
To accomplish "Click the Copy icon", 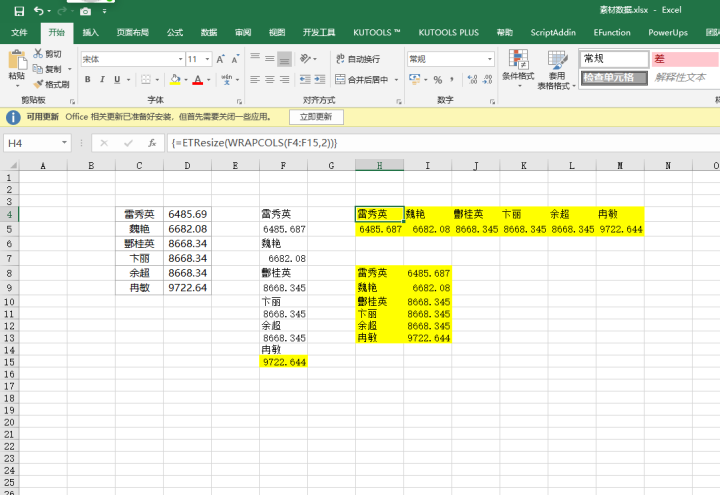I will click(38, 69).
